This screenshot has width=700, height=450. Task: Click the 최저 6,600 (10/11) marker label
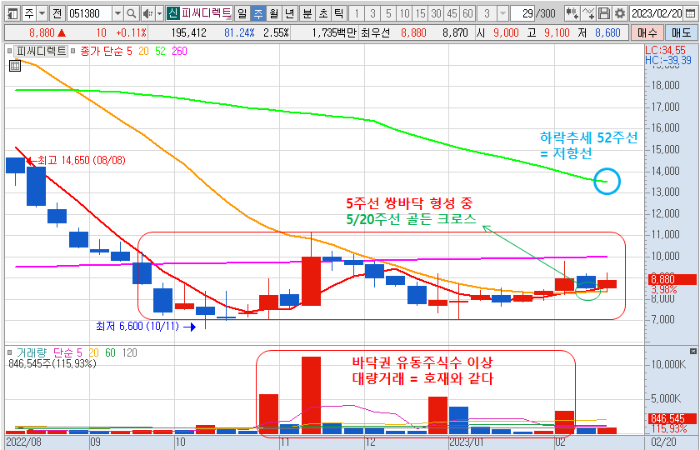tap(137, 326)
